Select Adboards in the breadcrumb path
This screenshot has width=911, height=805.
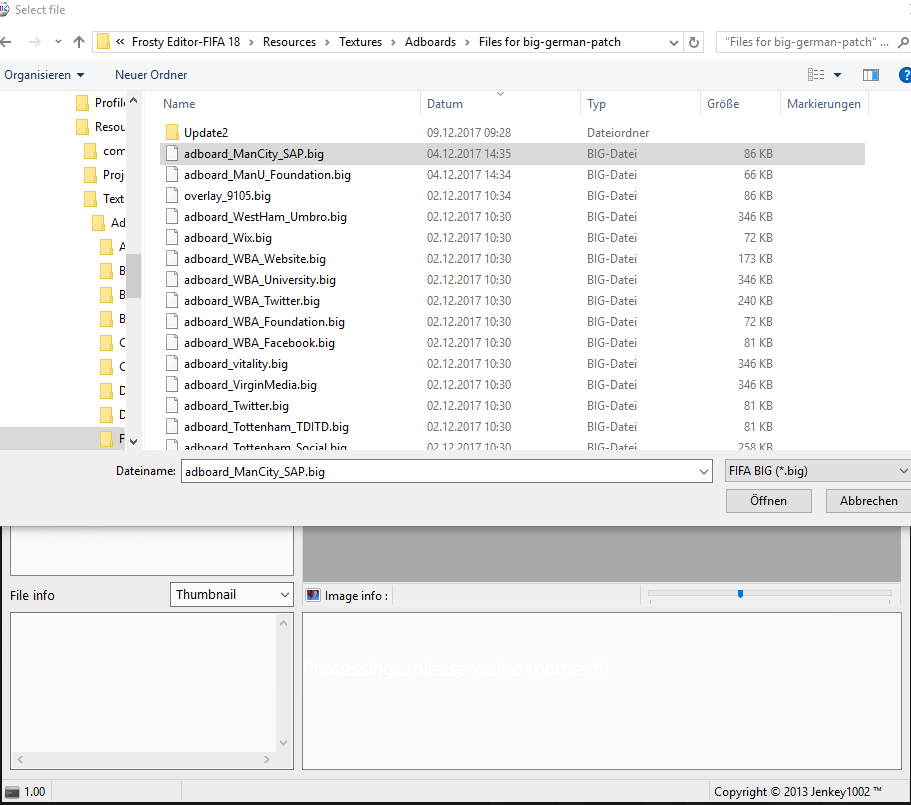click(431, 42)
